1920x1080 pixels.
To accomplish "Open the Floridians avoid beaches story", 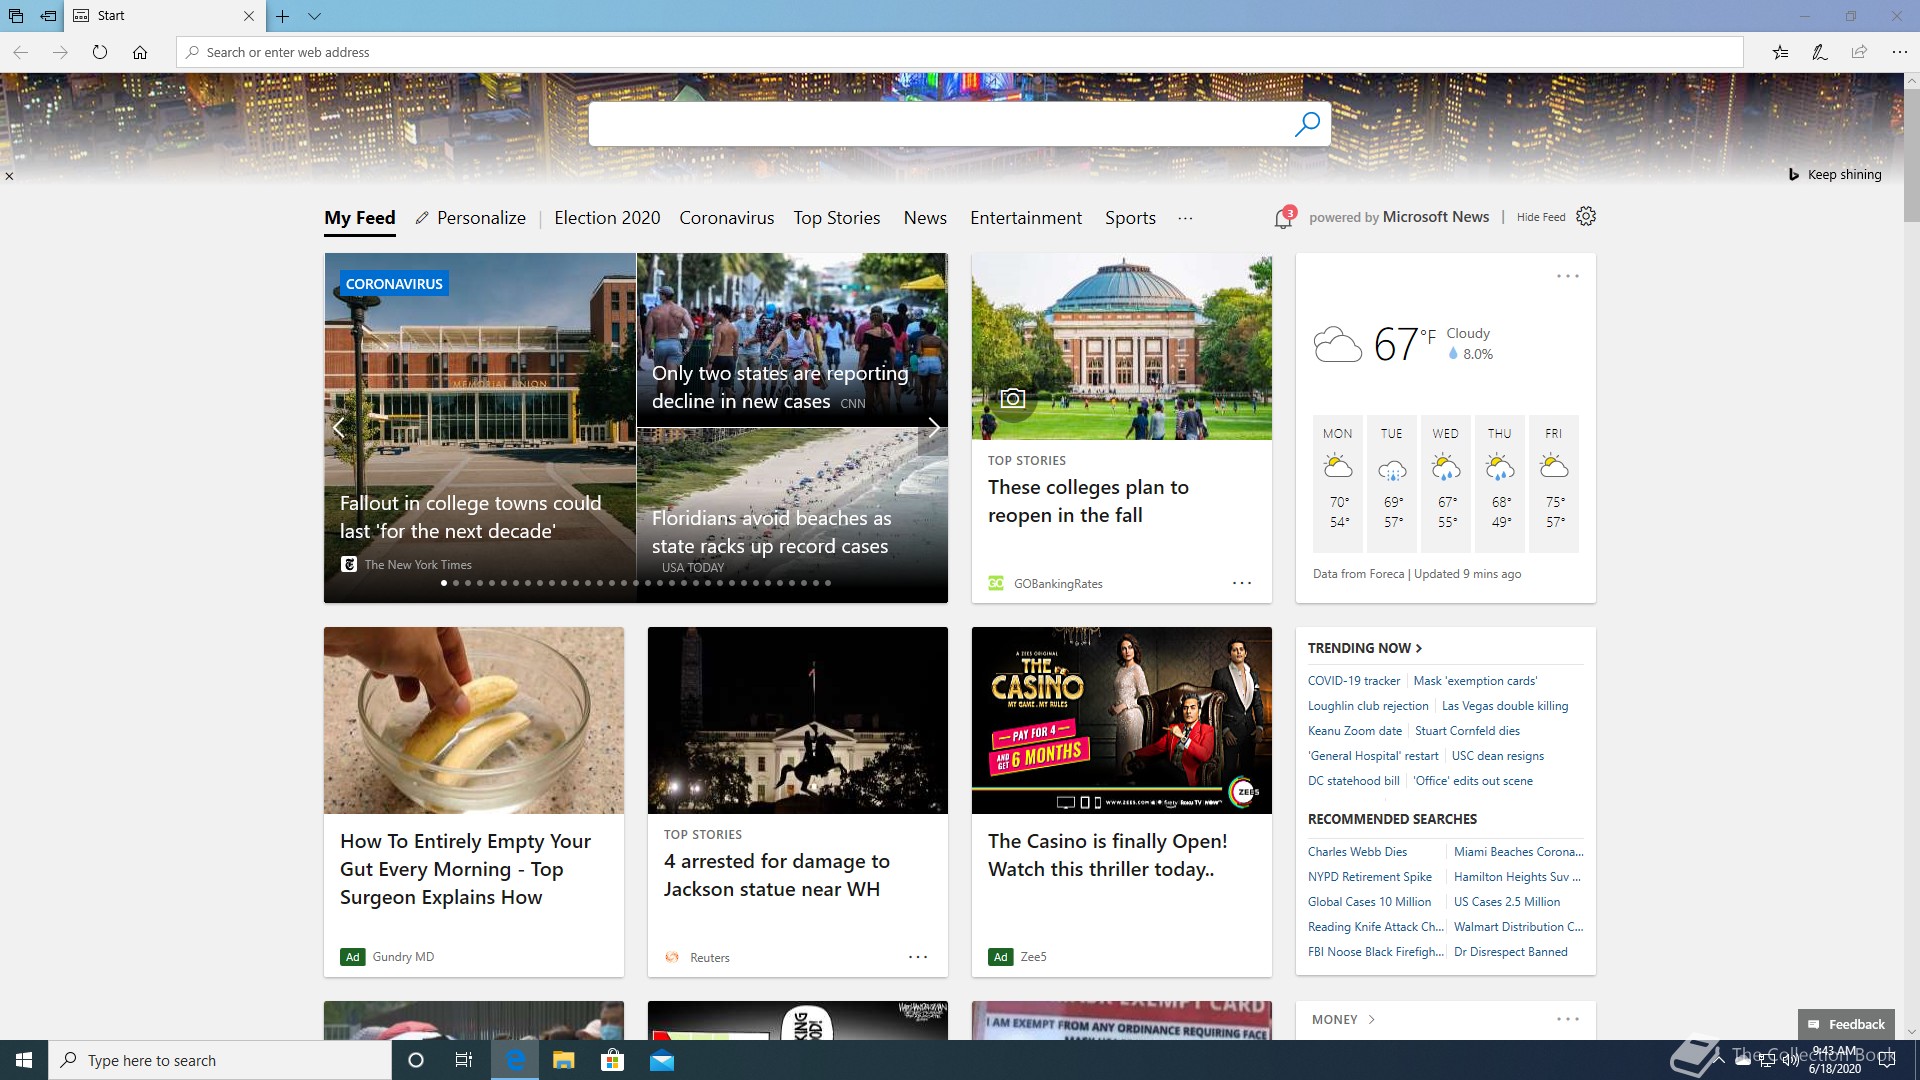I will point(792,515).
